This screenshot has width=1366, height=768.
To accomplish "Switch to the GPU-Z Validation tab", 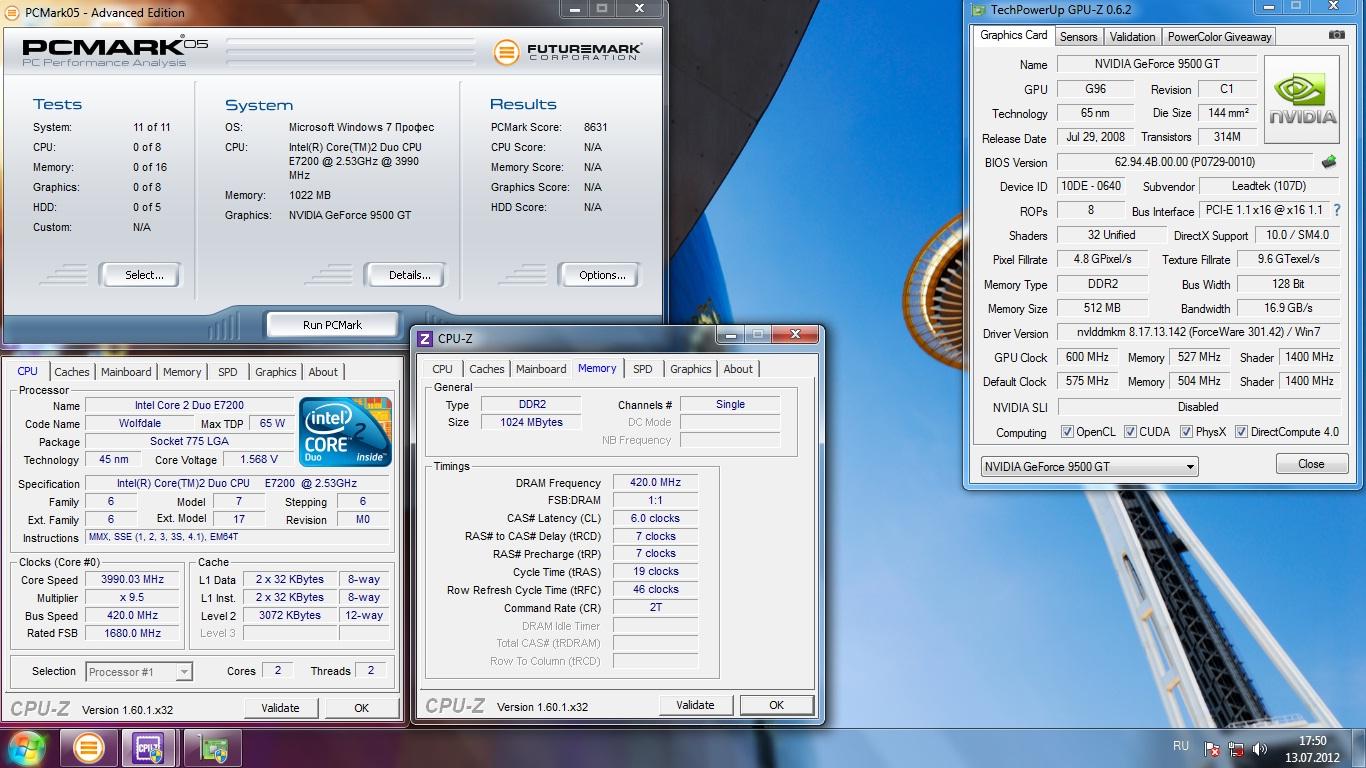I will pos(1132,36).
